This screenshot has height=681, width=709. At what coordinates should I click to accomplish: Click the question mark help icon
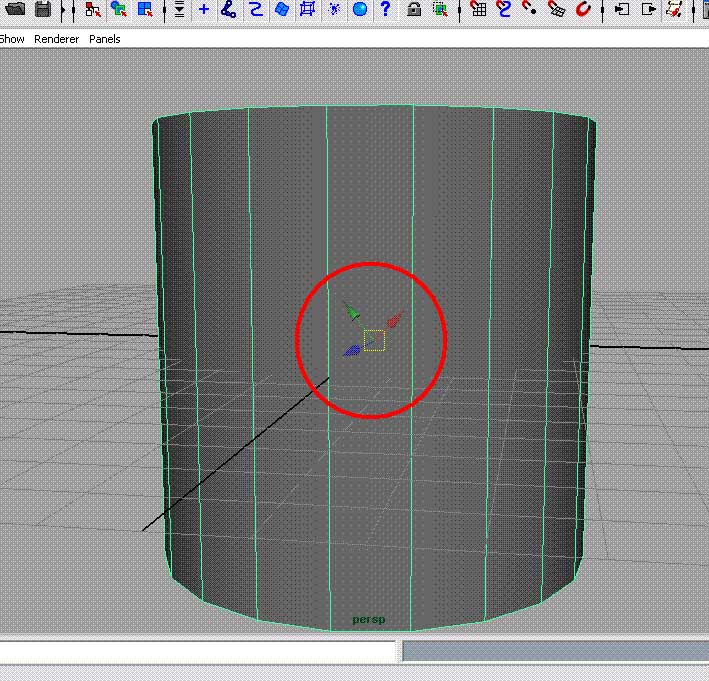pyautogui.click(x=385, y=10)
